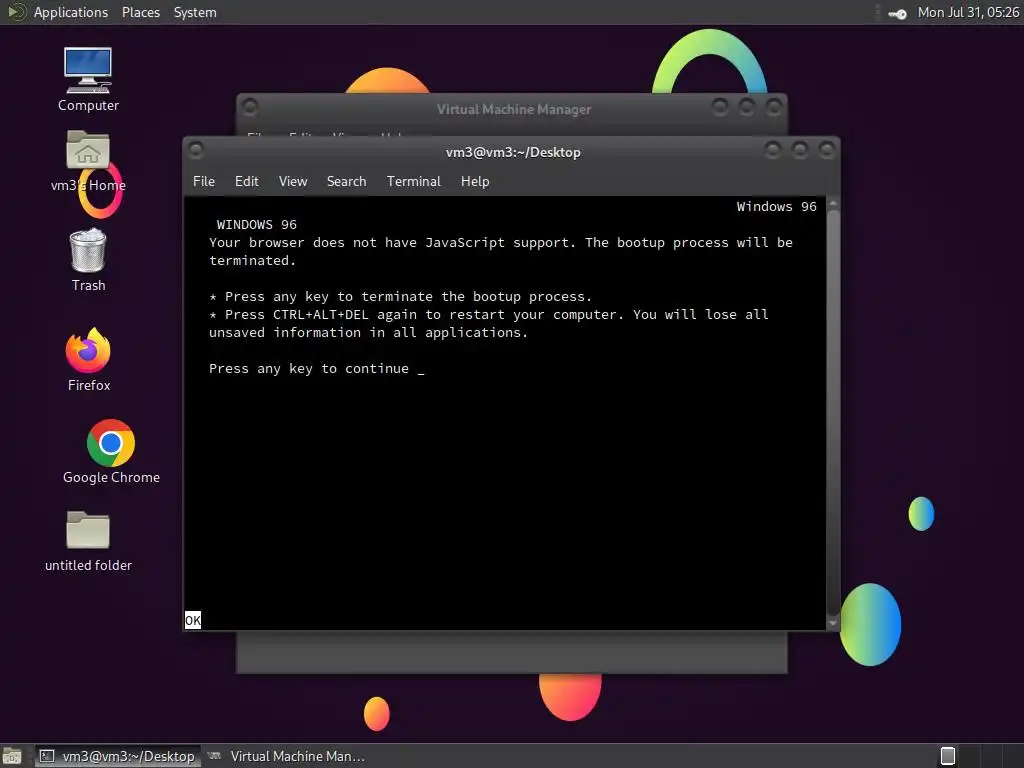The width and height of the screenshot is (1024, 768).
Task: Click the 'Press CTRL+ALT+DEL again' line
Action: click(488, 323)
